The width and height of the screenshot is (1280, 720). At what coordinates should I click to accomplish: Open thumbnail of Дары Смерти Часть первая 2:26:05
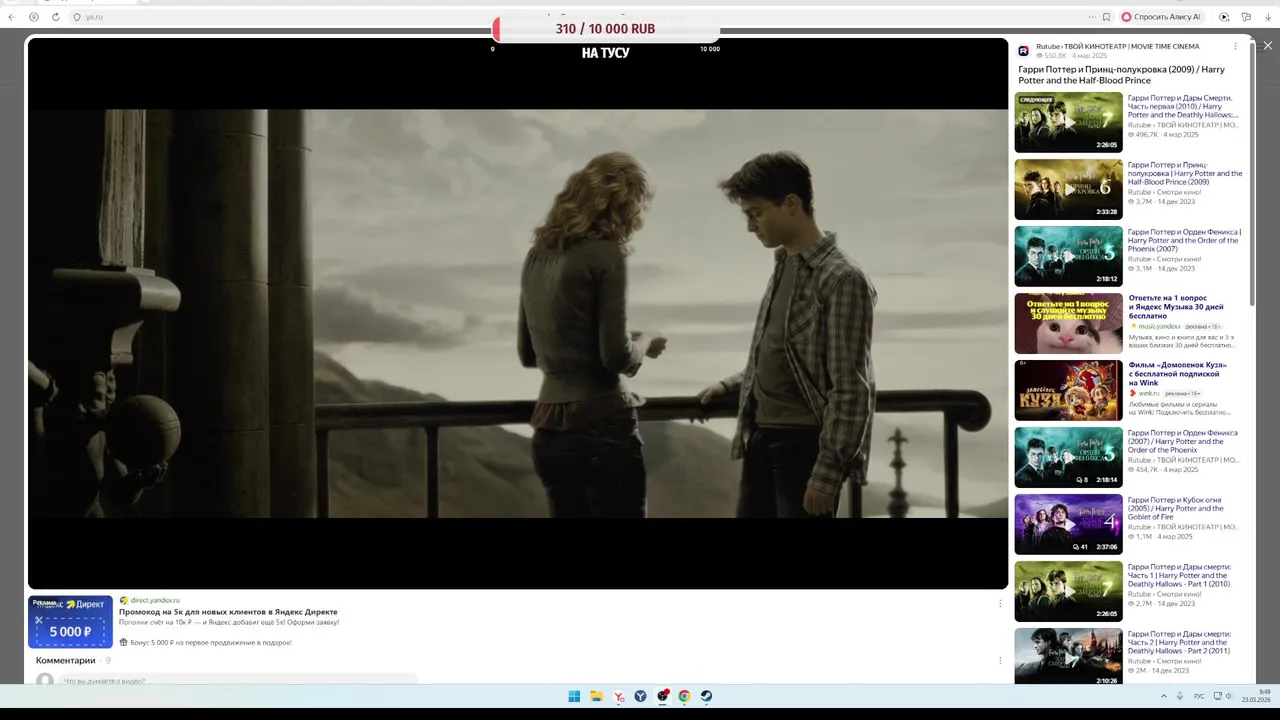pyautogui.click(x=1068, y=122)
